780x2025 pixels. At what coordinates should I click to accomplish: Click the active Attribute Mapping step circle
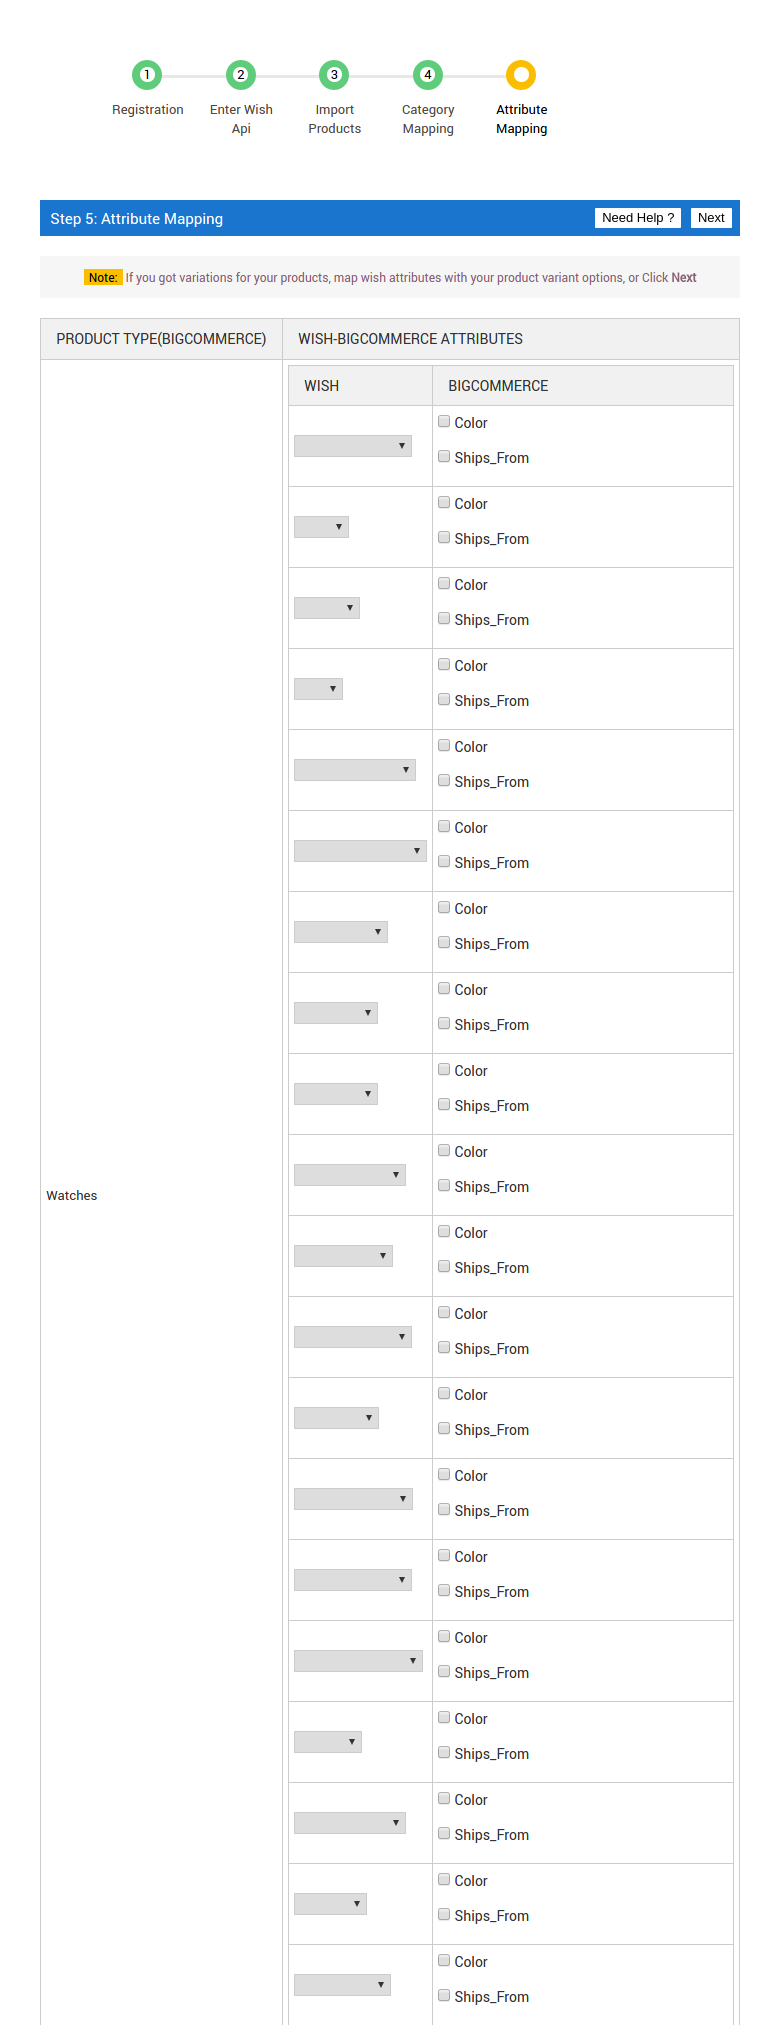[x=521, y=75]
